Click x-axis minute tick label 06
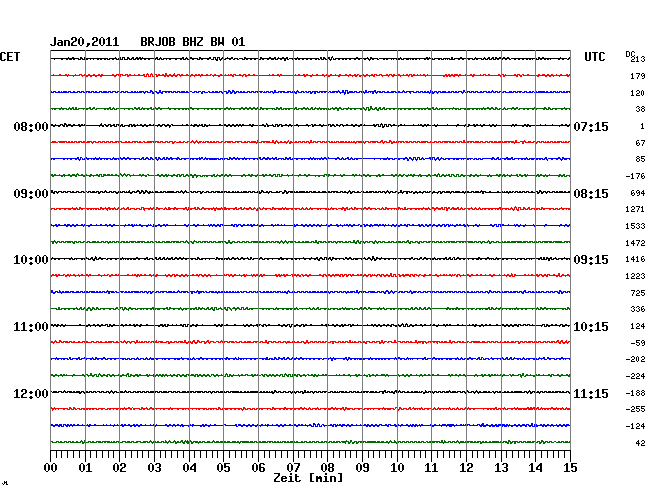This screenshot has width=650, height=494. coord(258,468)
